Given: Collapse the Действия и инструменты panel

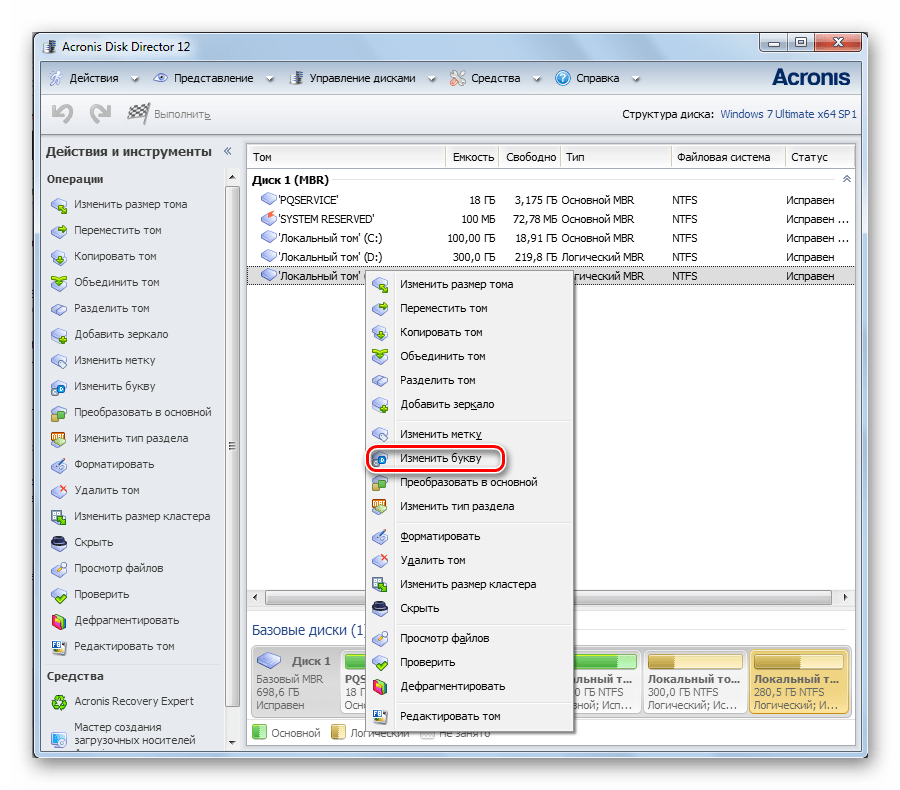Looking at the screenshot, I should (227, 151).
